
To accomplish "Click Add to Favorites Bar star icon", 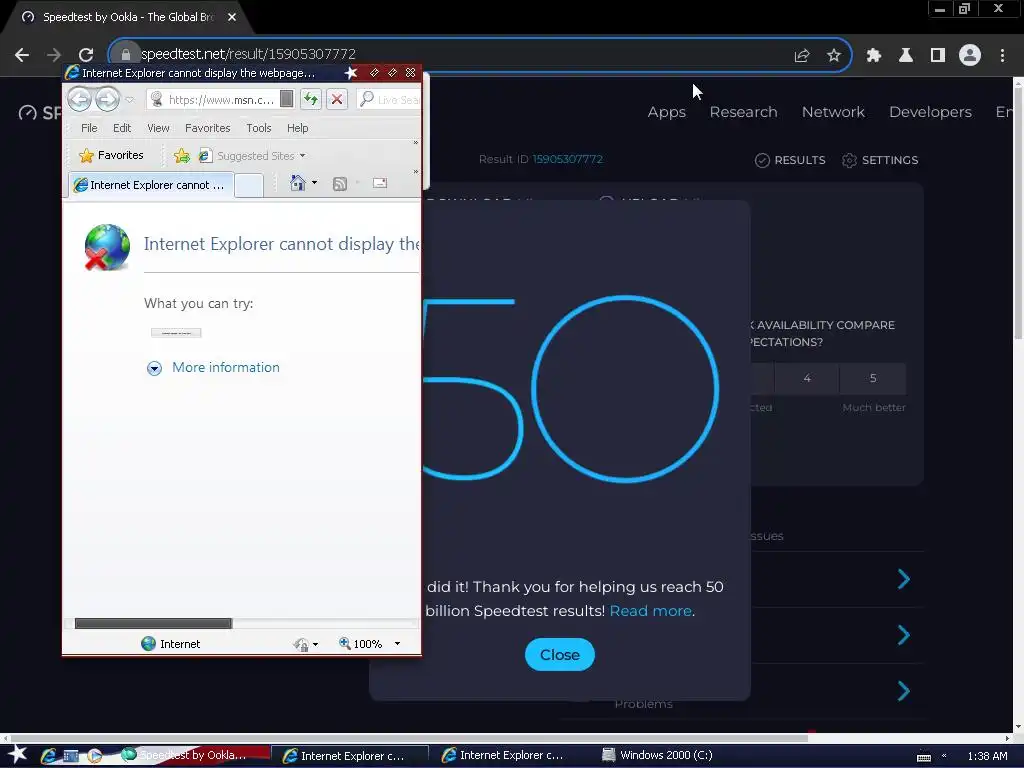I will pyautogui.click(x=182, y=155).
